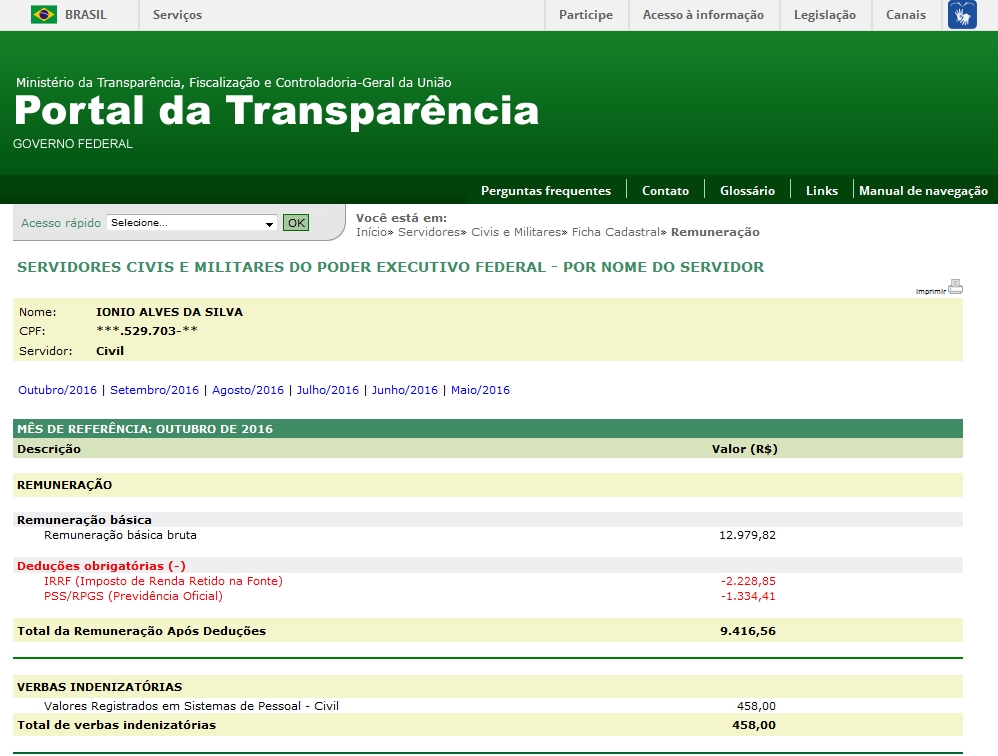Click the Remuneração básica bruta row label
The image size is (998, 756).
120,535
